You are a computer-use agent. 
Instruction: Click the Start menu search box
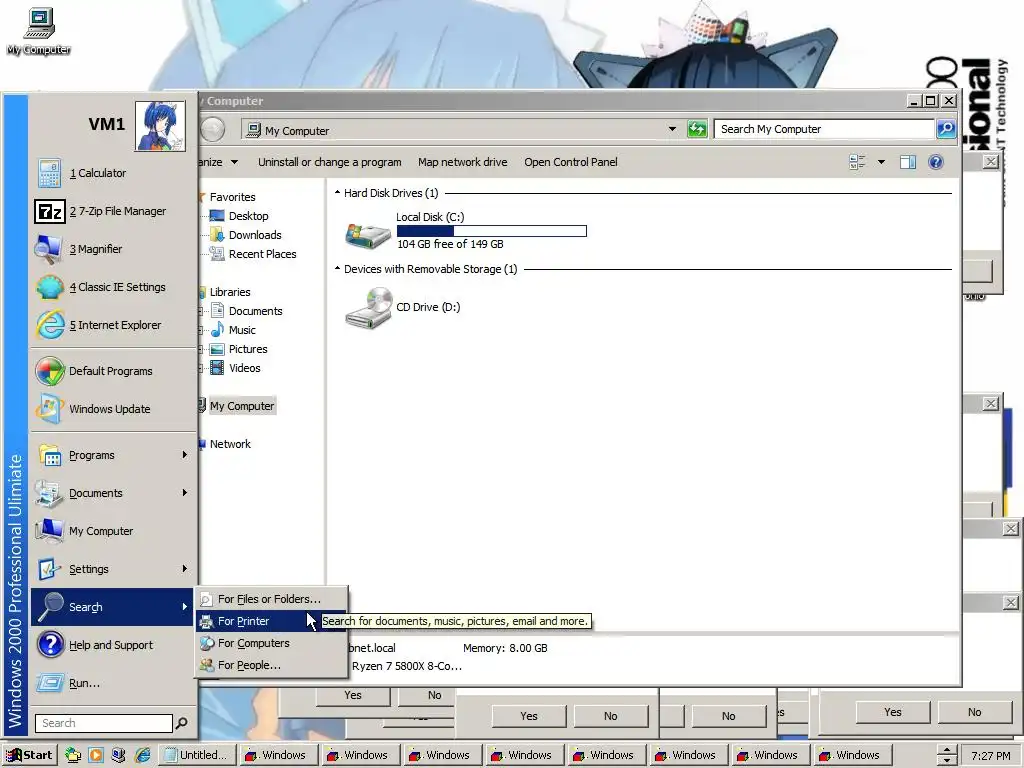pyautogui.click(x=103, y=723)
